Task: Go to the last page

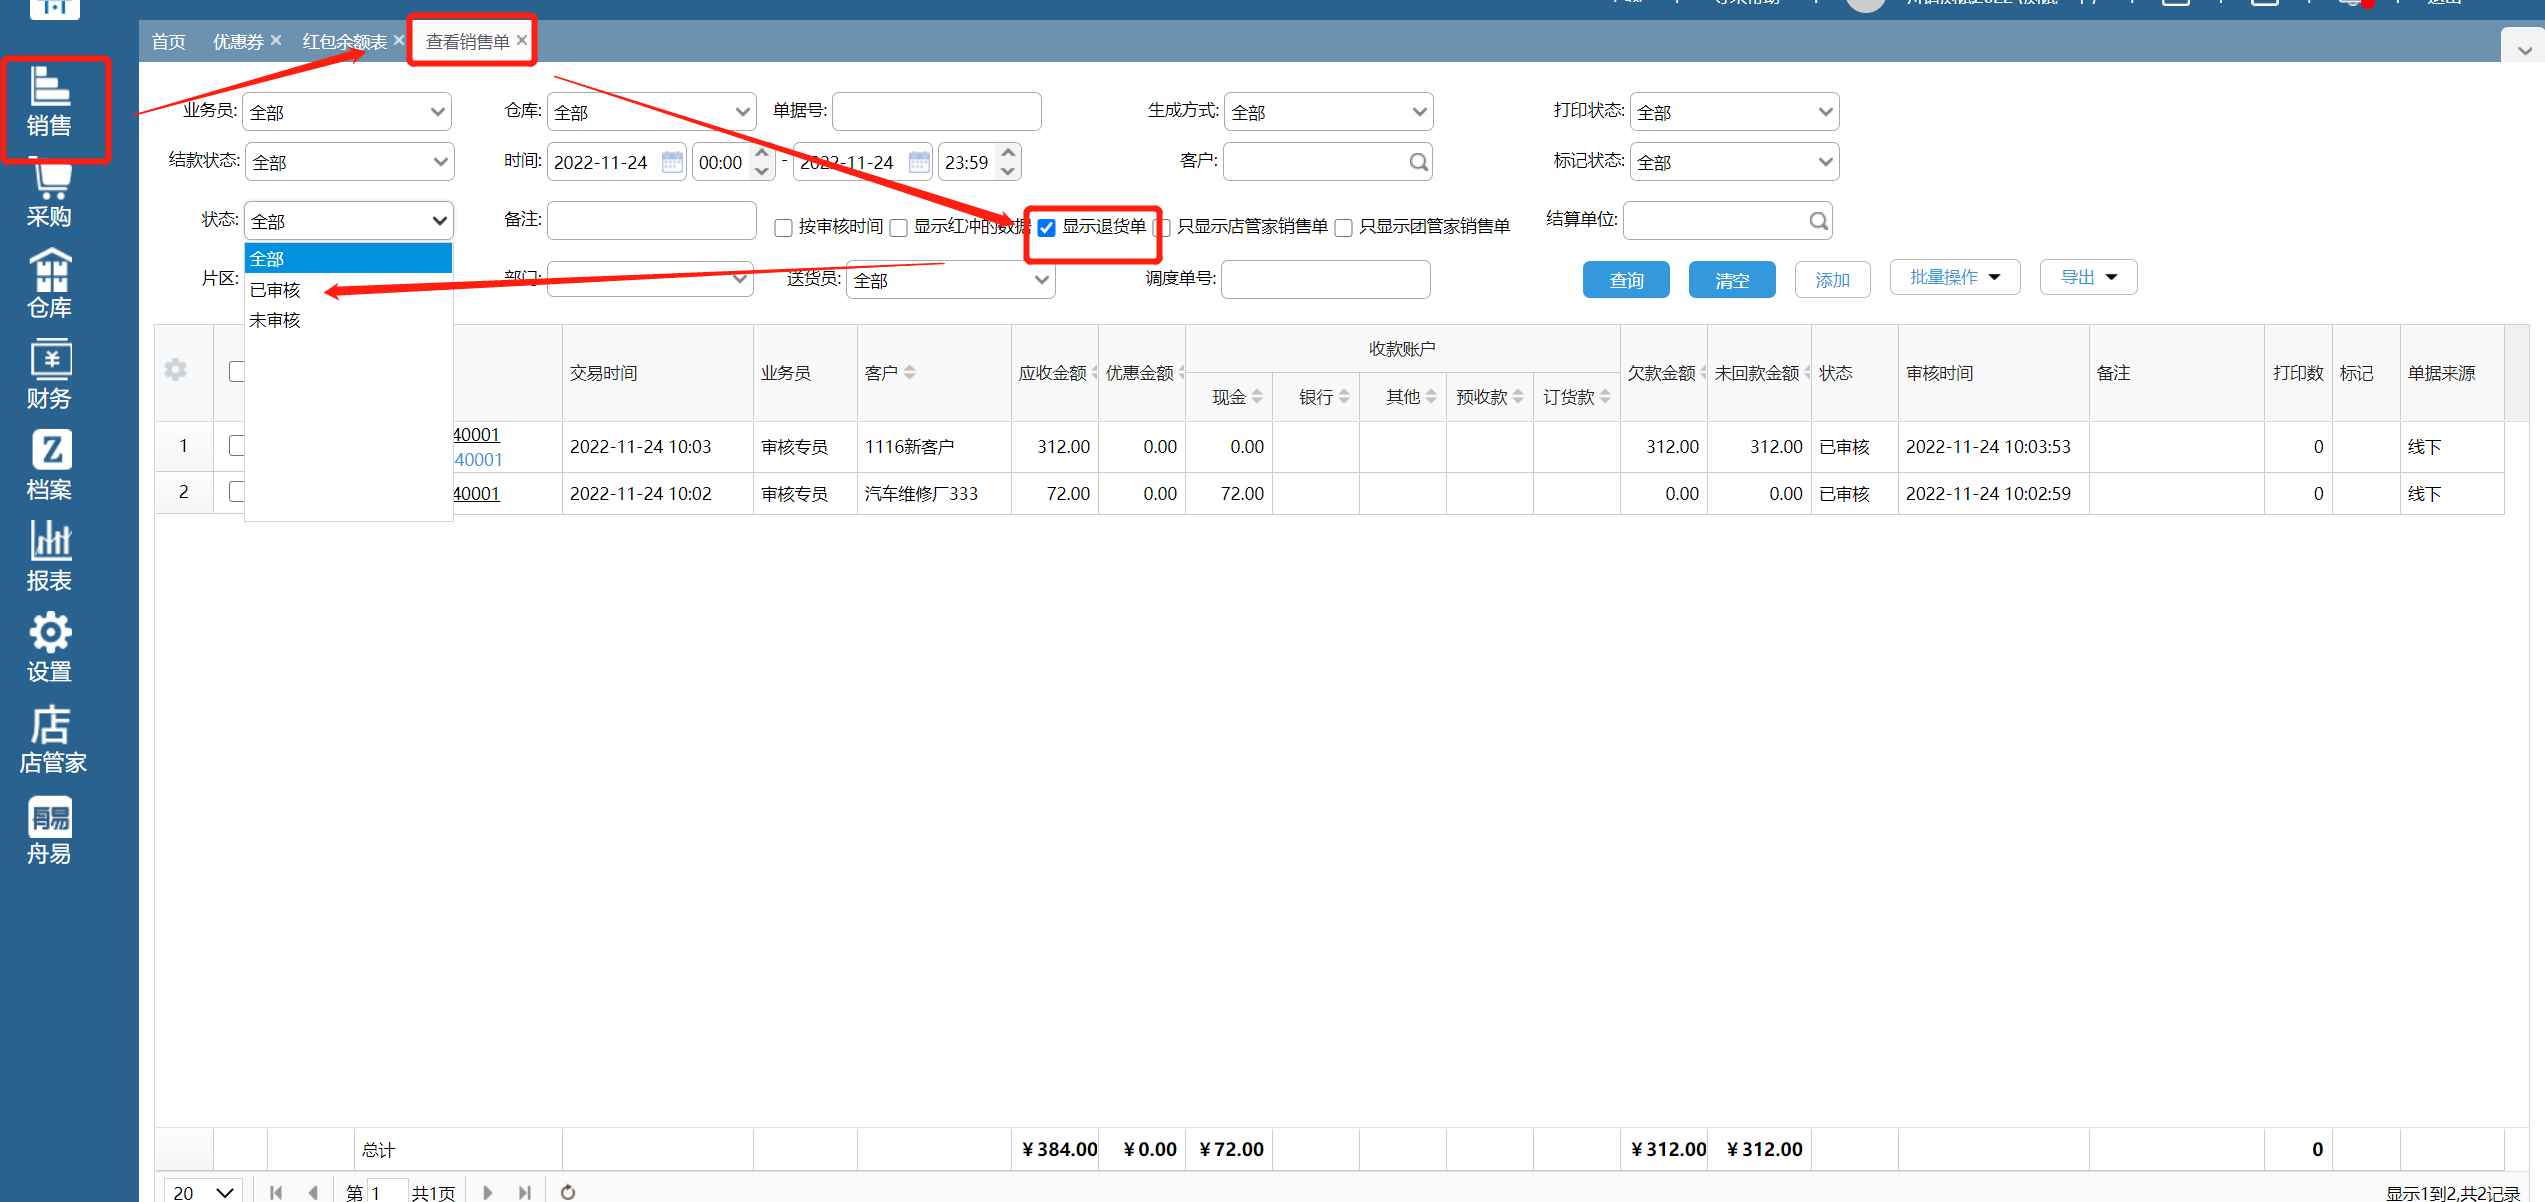Action: [524, 1192]
